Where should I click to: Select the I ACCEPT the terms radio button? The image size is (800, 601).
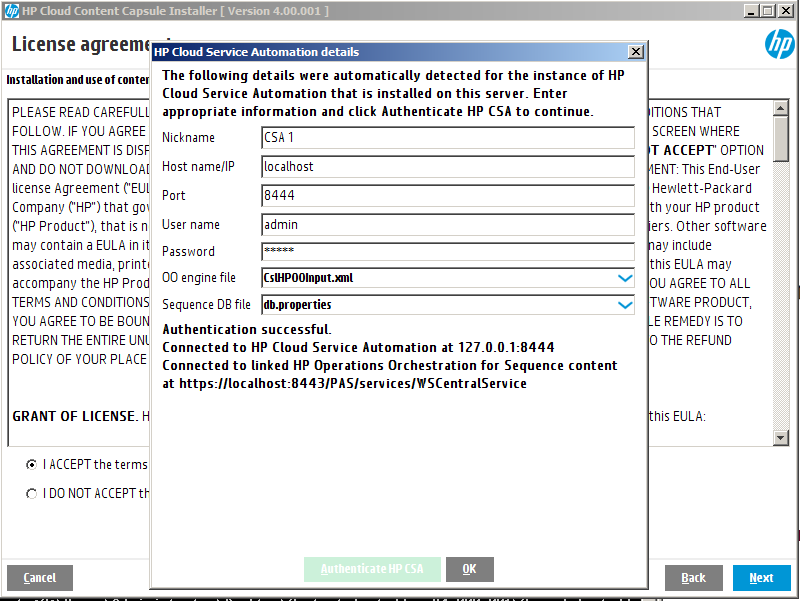pos(32,464)
